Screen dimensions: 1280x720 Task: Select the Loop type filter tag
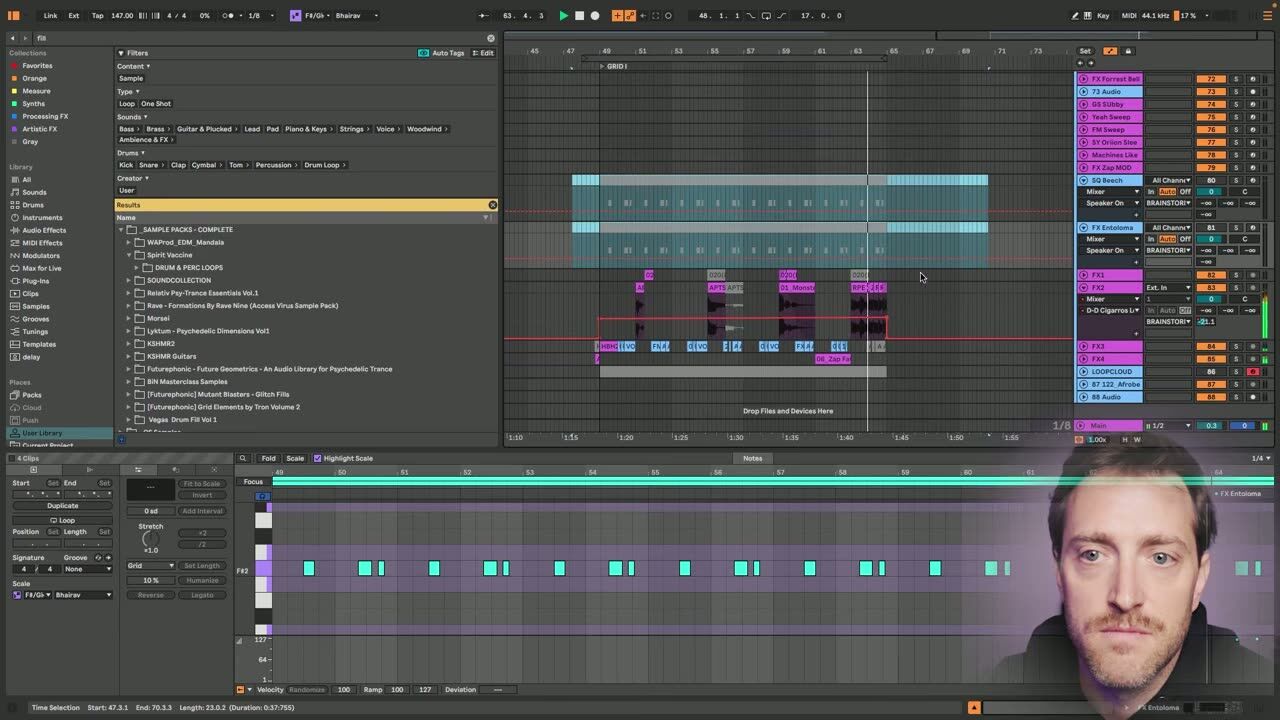coord(127,104)
